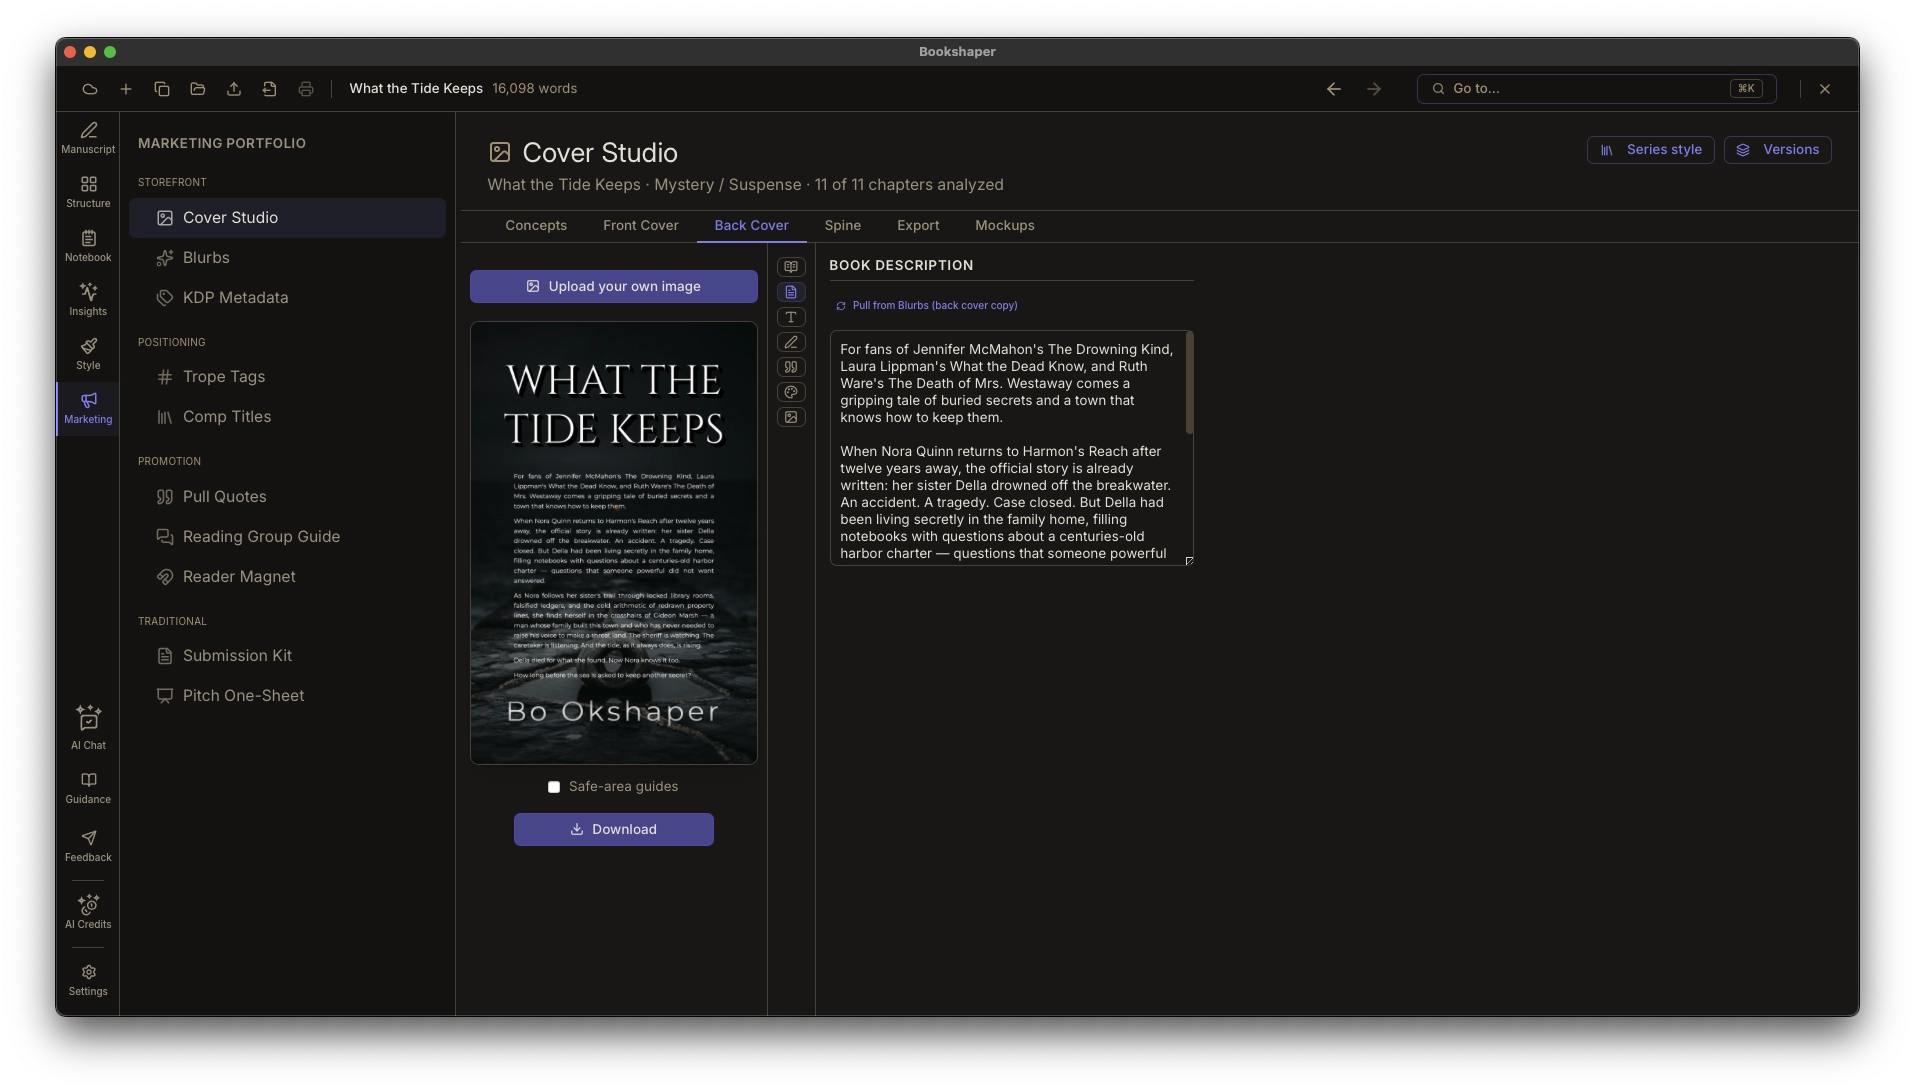
Task: Click the Download button
Action: coord(614,829)
